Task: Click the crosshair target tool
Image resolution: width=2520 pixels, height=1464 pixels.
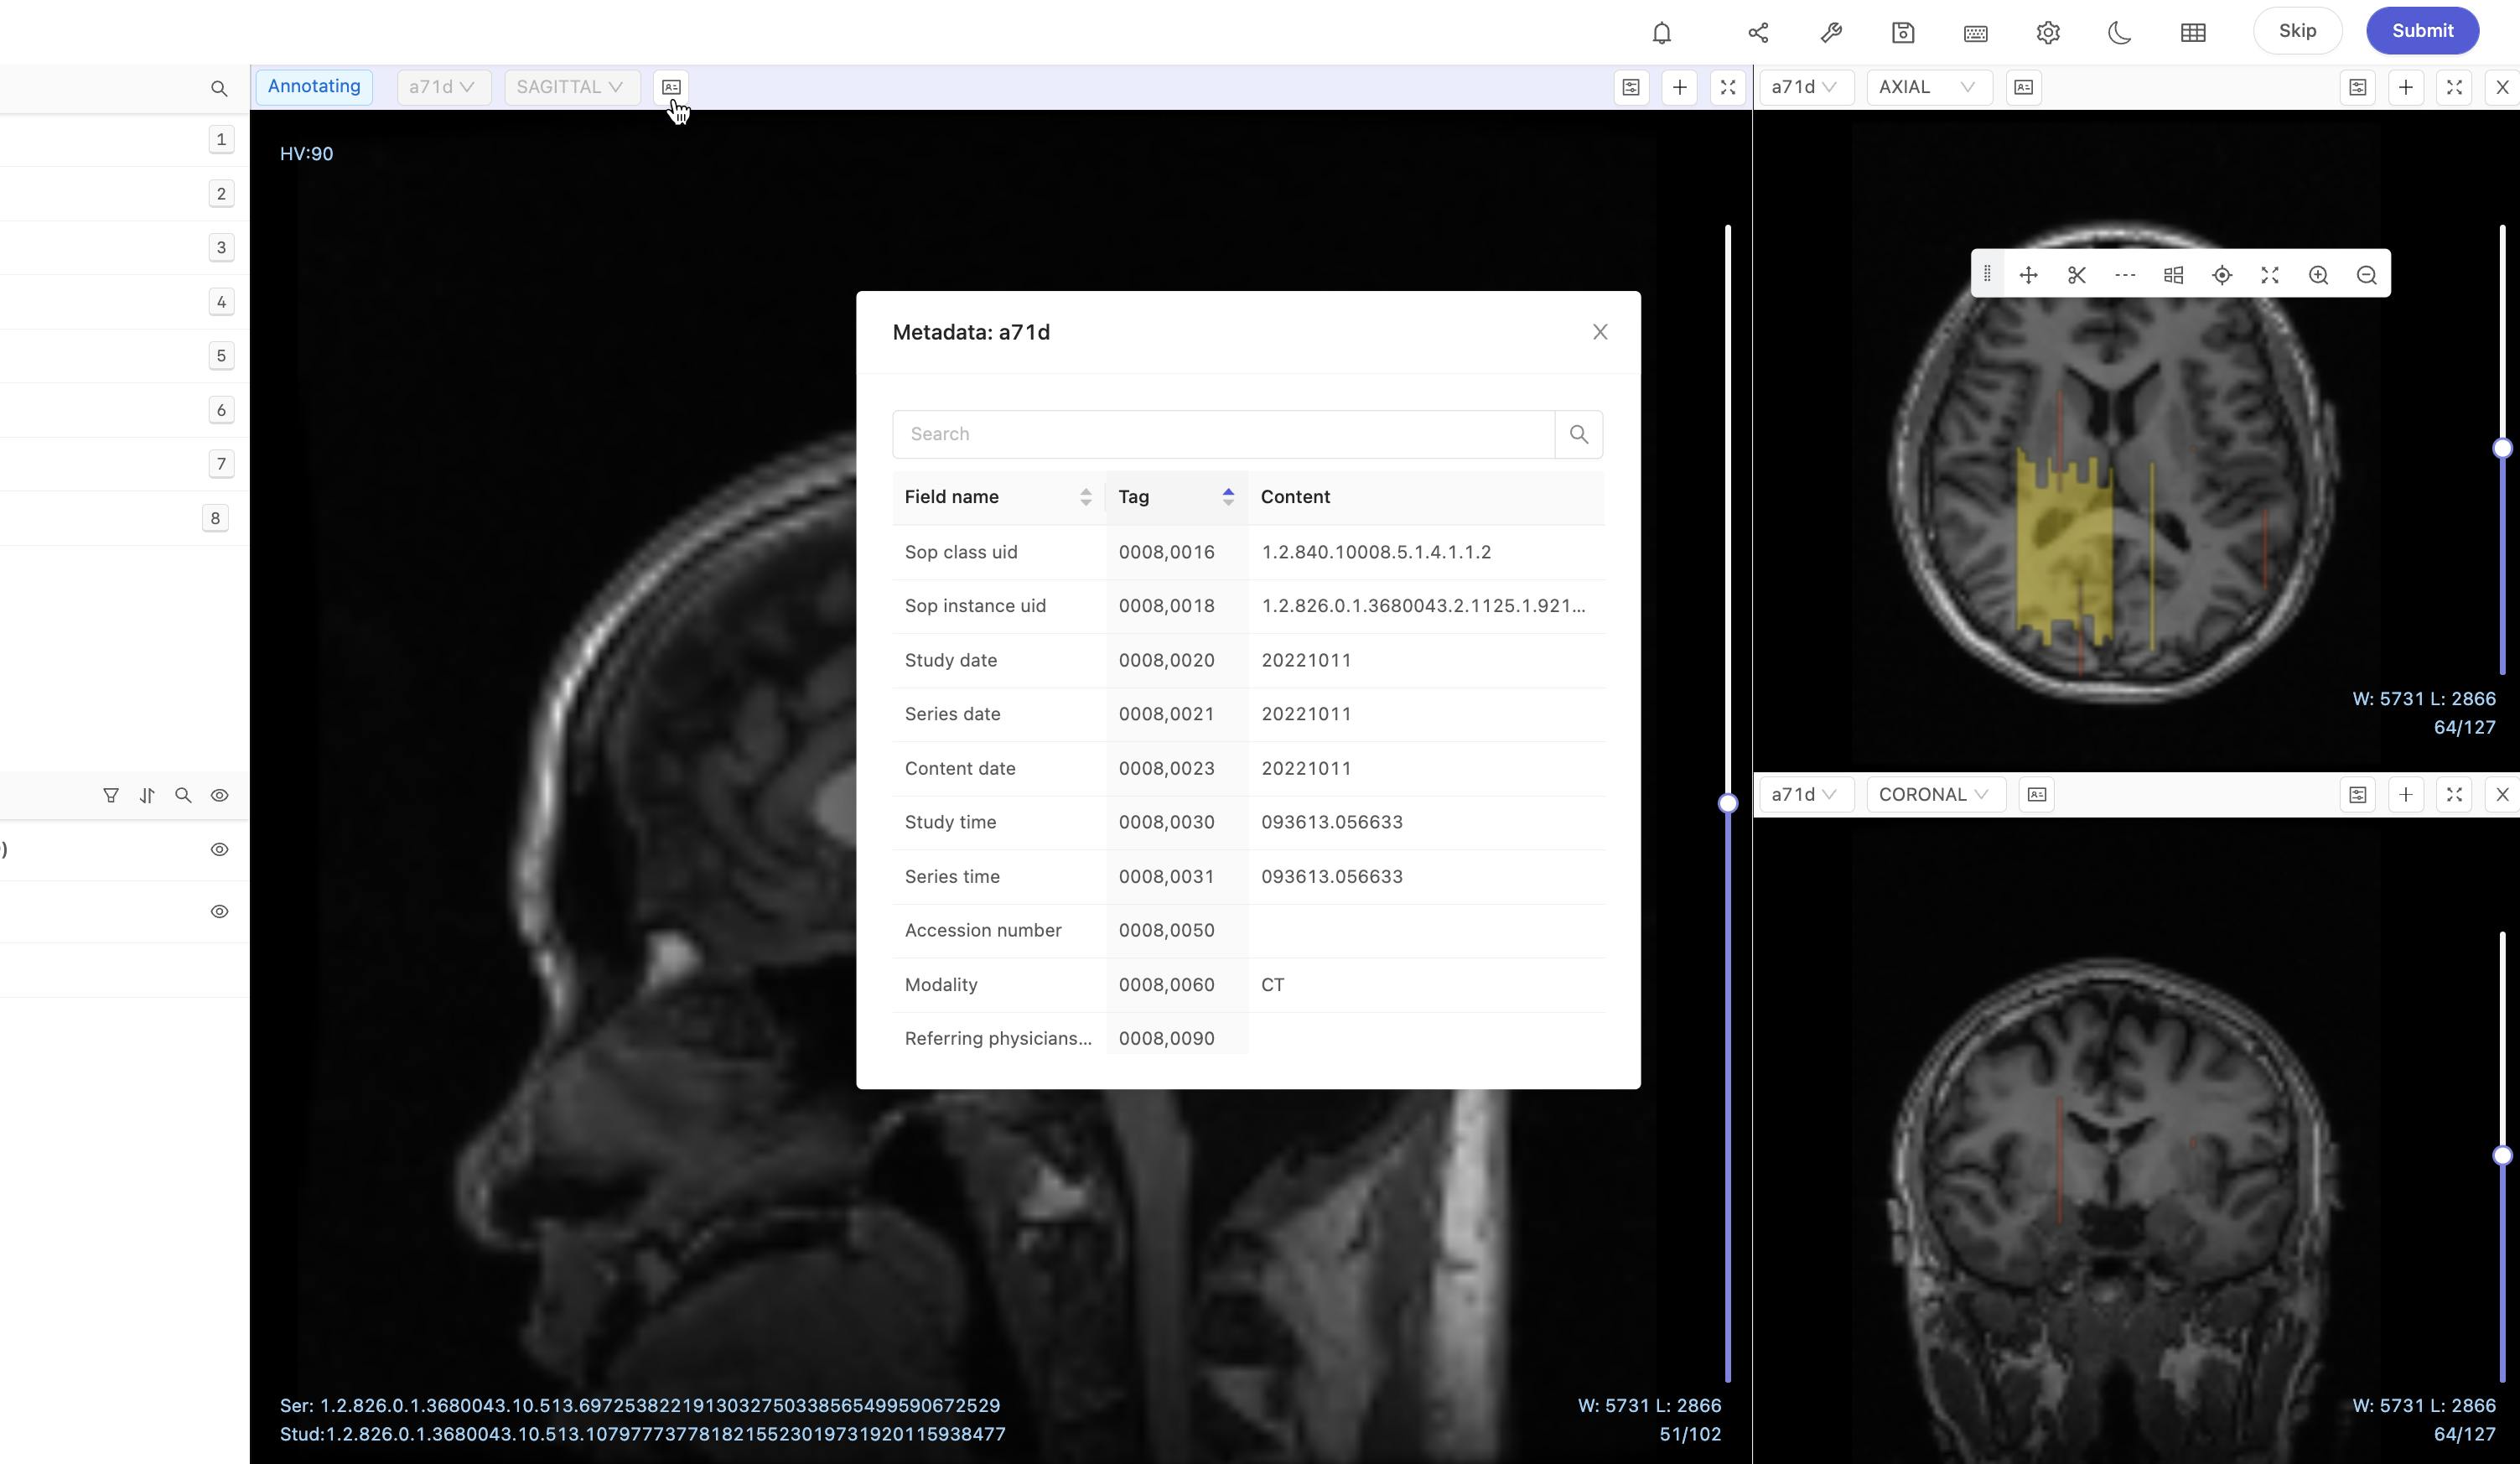Action: [x=2222, y=275]
